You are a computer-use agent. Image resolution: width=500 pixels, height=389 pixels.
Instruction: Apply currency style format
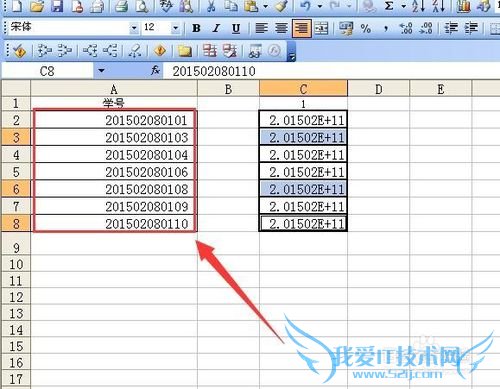pos(346,29)
